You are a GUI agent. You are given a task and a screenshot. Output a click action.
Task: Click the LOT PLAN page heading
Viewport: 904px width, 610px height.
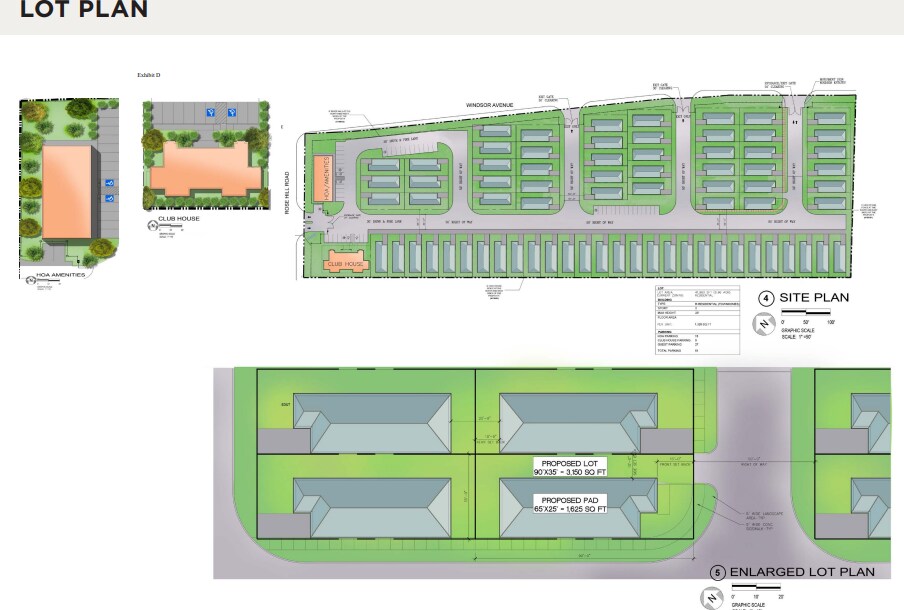84,11
